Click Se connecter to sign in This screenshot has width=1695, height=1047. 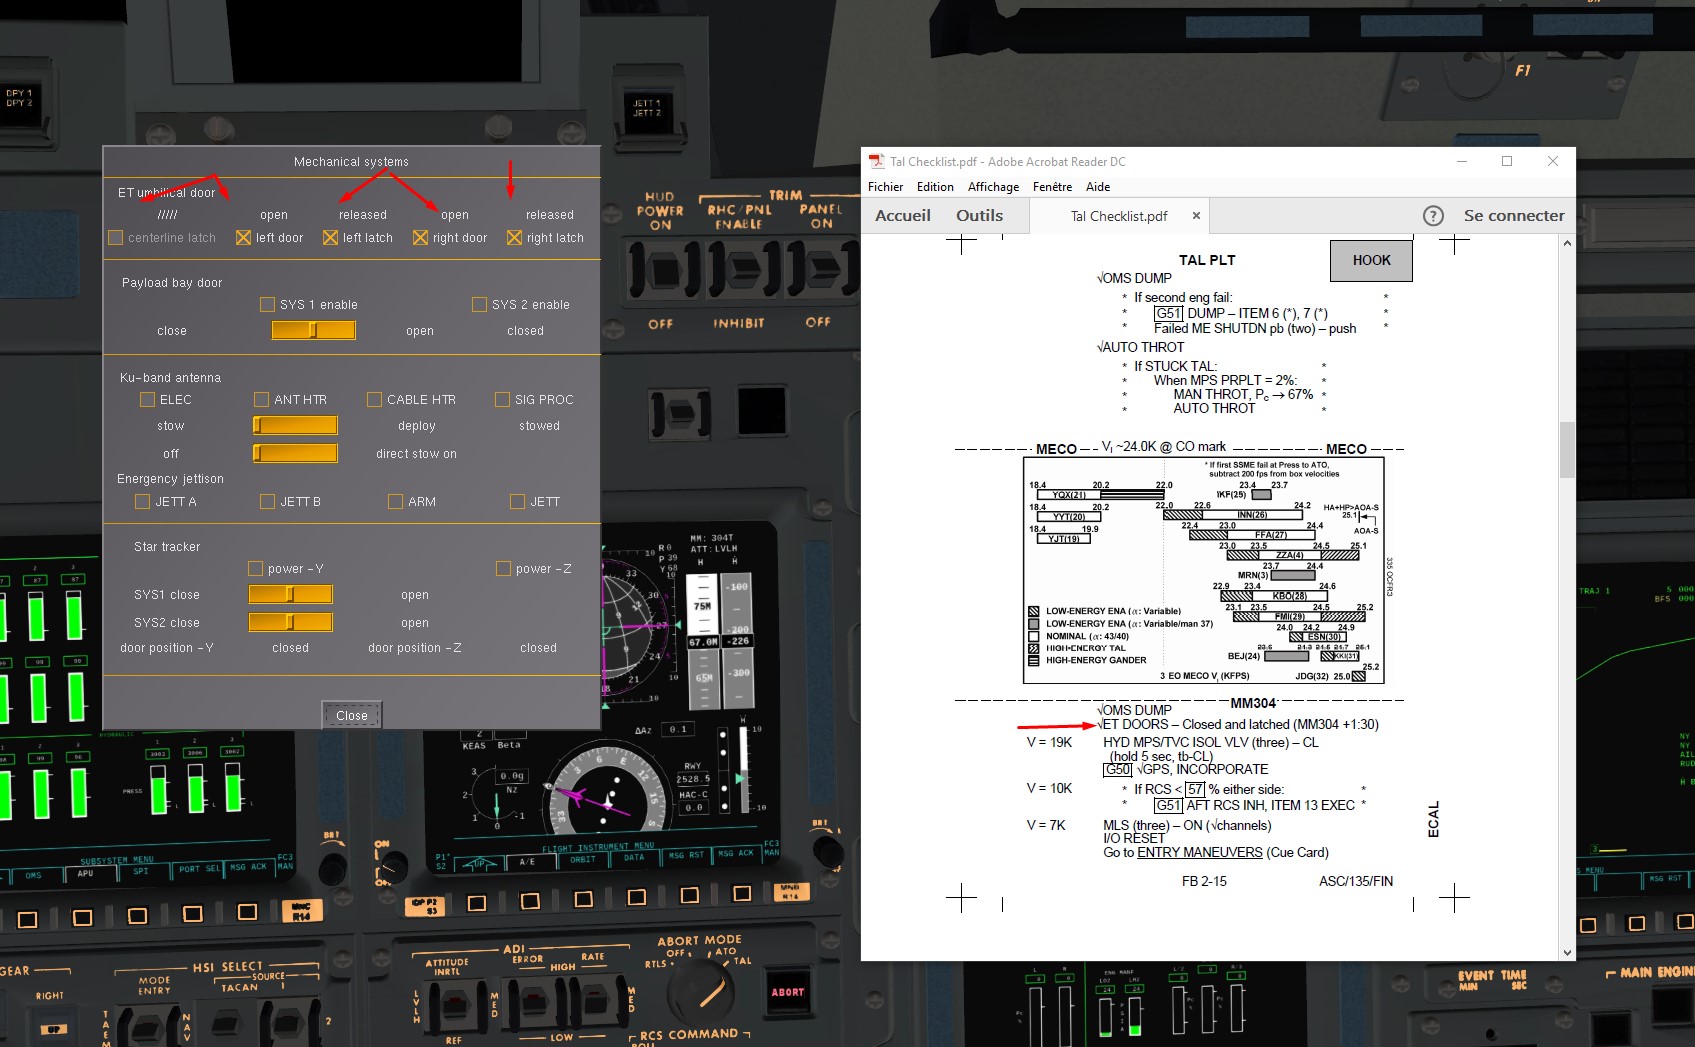[1514, 216]
